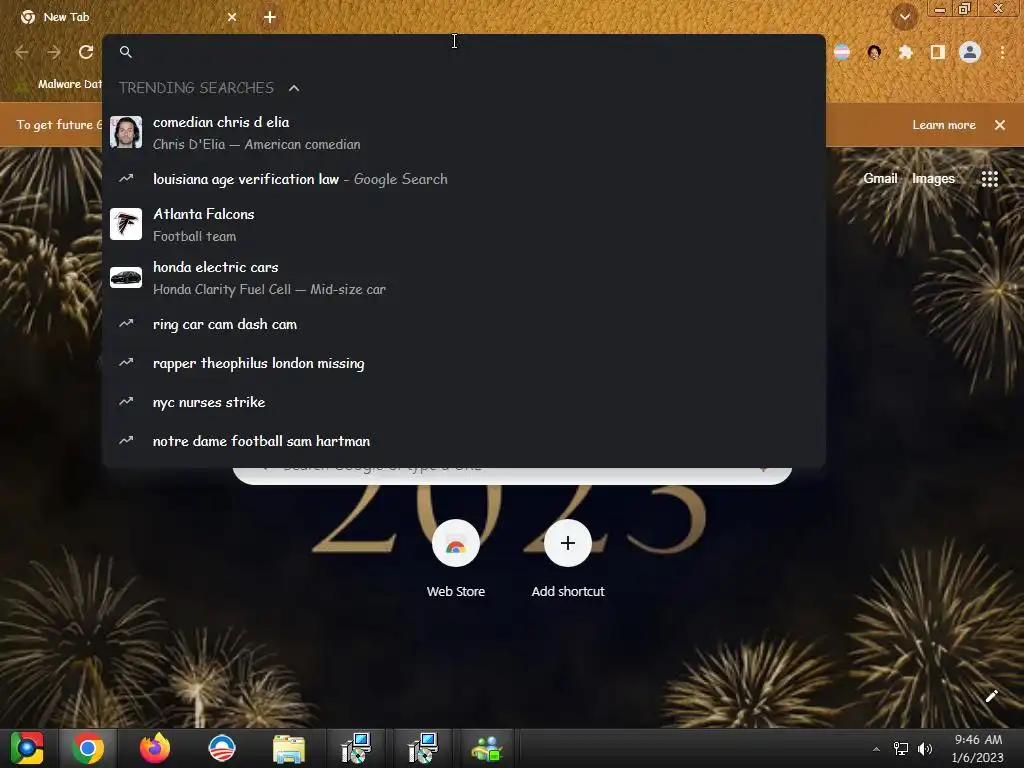Image resolution: width=1024 pixels, height=768 pixels.
Task: Select notre dame football sam hartman suggestion
Action: click(x=464, y=441)
